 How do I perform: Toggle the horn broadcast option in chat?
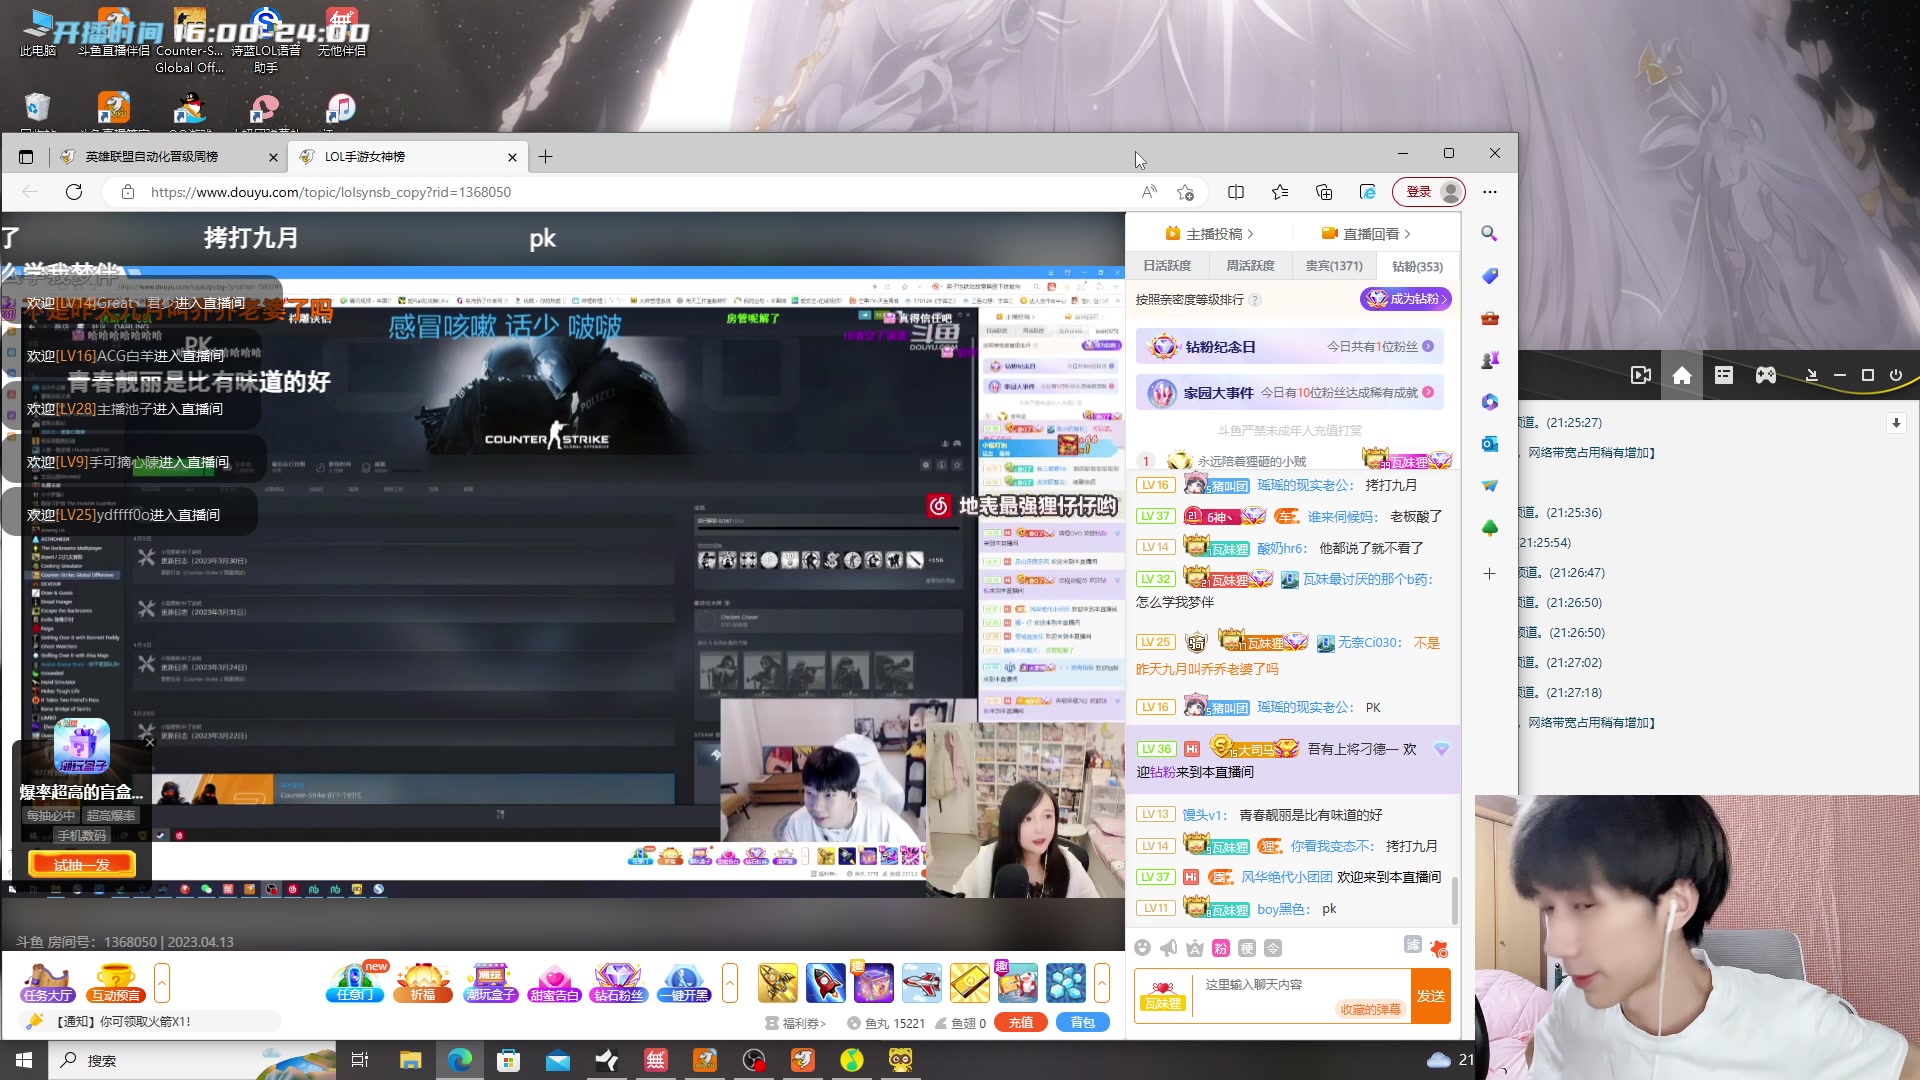1169,948
